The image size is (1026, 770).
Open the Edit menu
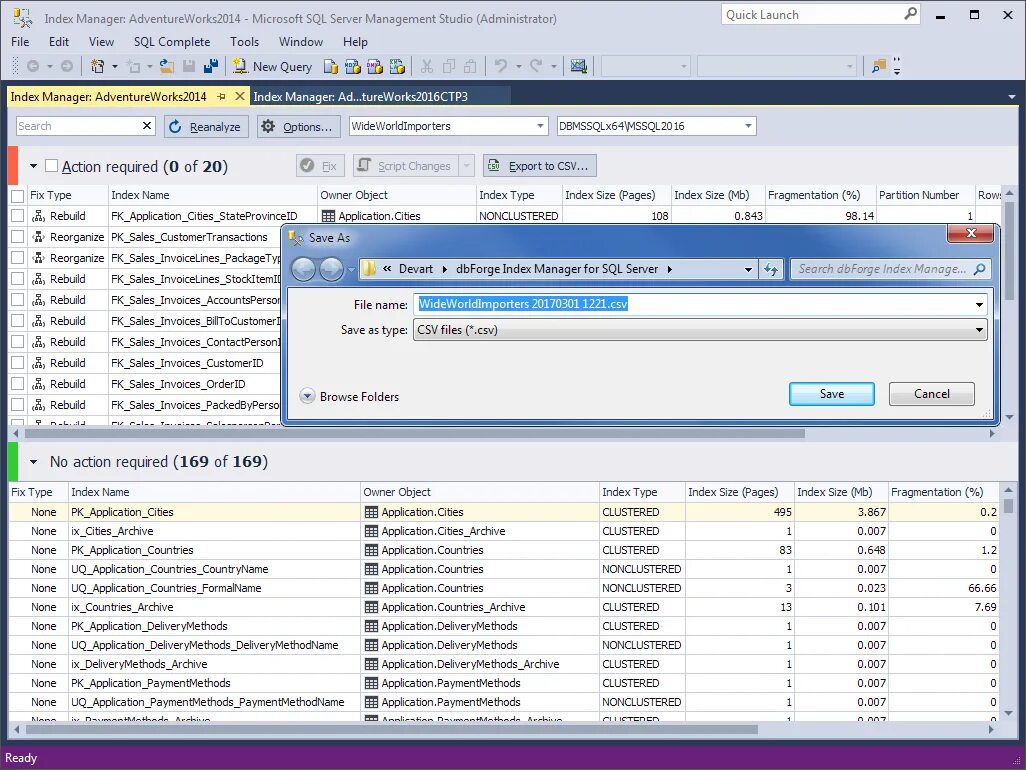pyautogui.click(x=59, y=41)
